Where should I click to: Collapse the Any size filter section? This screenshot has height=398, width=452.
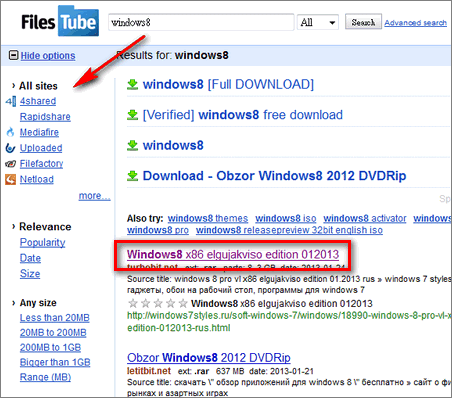[13, 303]
